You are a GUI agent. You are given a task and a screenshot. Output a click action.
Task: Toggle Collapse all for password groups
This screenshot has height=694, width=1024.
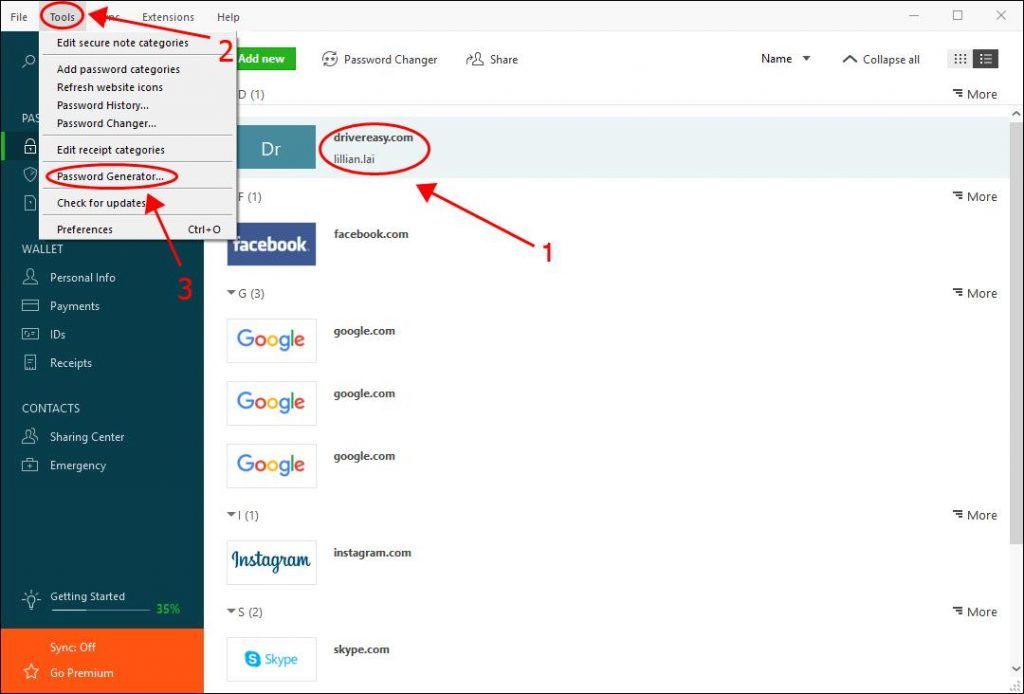(x=880, y=59)
